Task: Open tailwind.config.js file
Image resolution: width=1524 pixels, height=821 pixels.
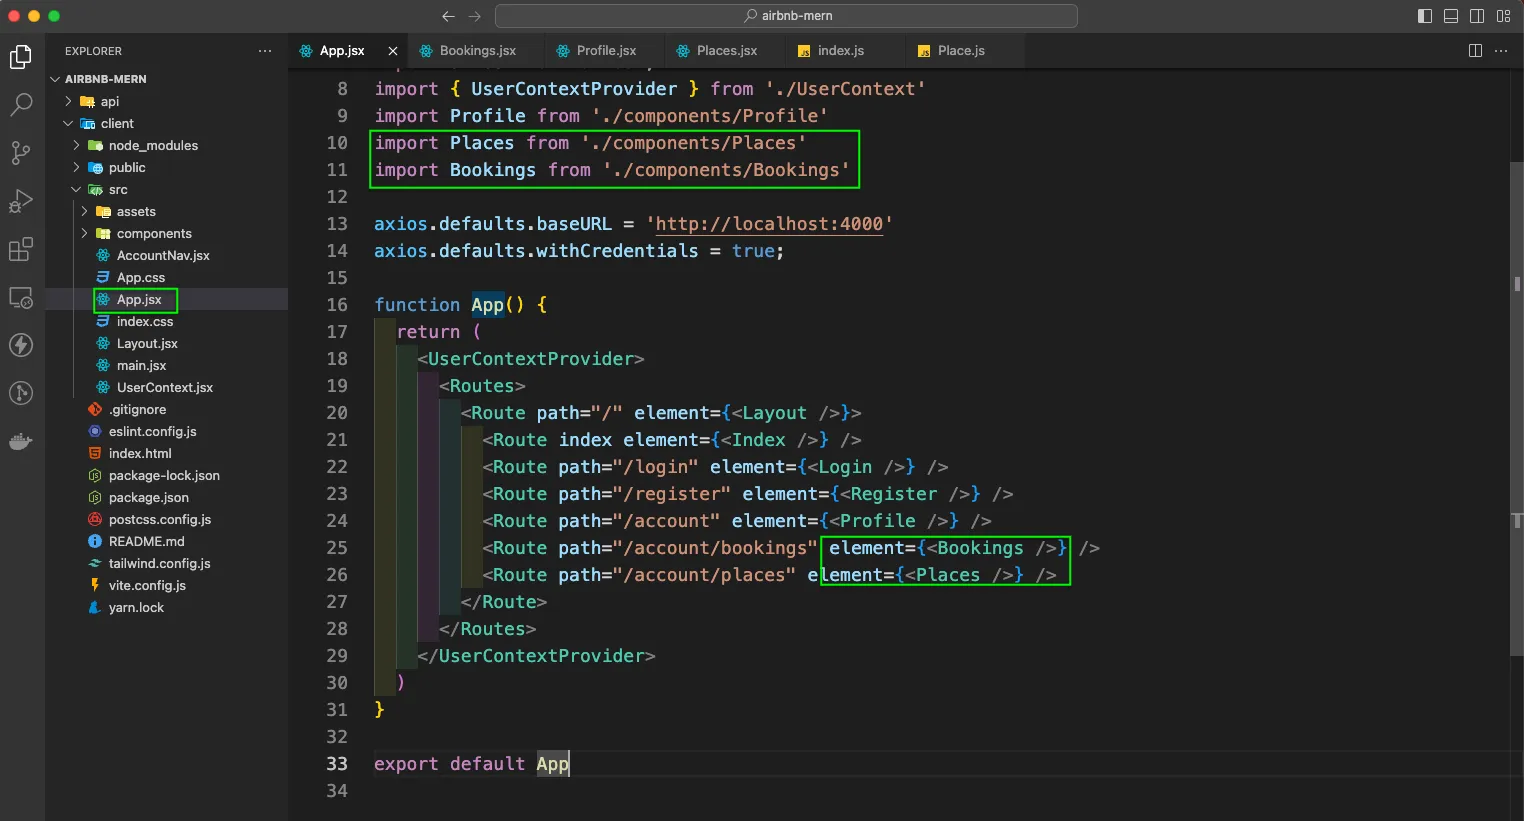Action: point(159,563)
